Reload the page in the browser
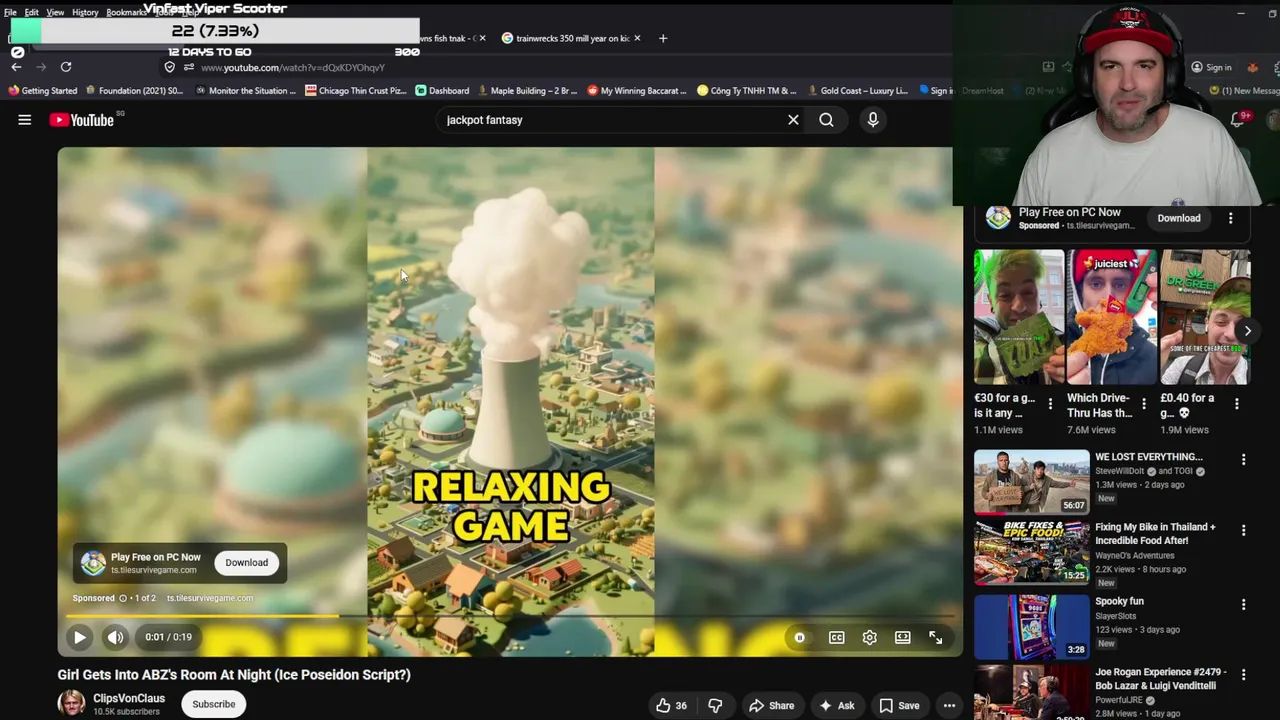 [x=66, y=67]
